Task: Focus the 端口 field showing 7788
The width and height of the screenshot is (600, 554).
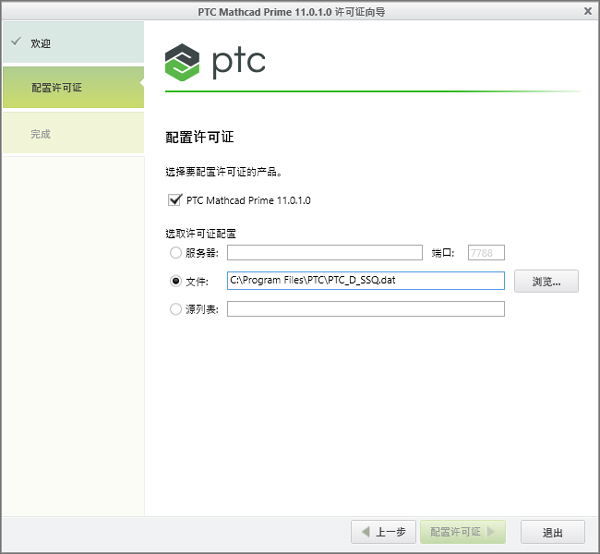Action: click(x=486, y=253)
